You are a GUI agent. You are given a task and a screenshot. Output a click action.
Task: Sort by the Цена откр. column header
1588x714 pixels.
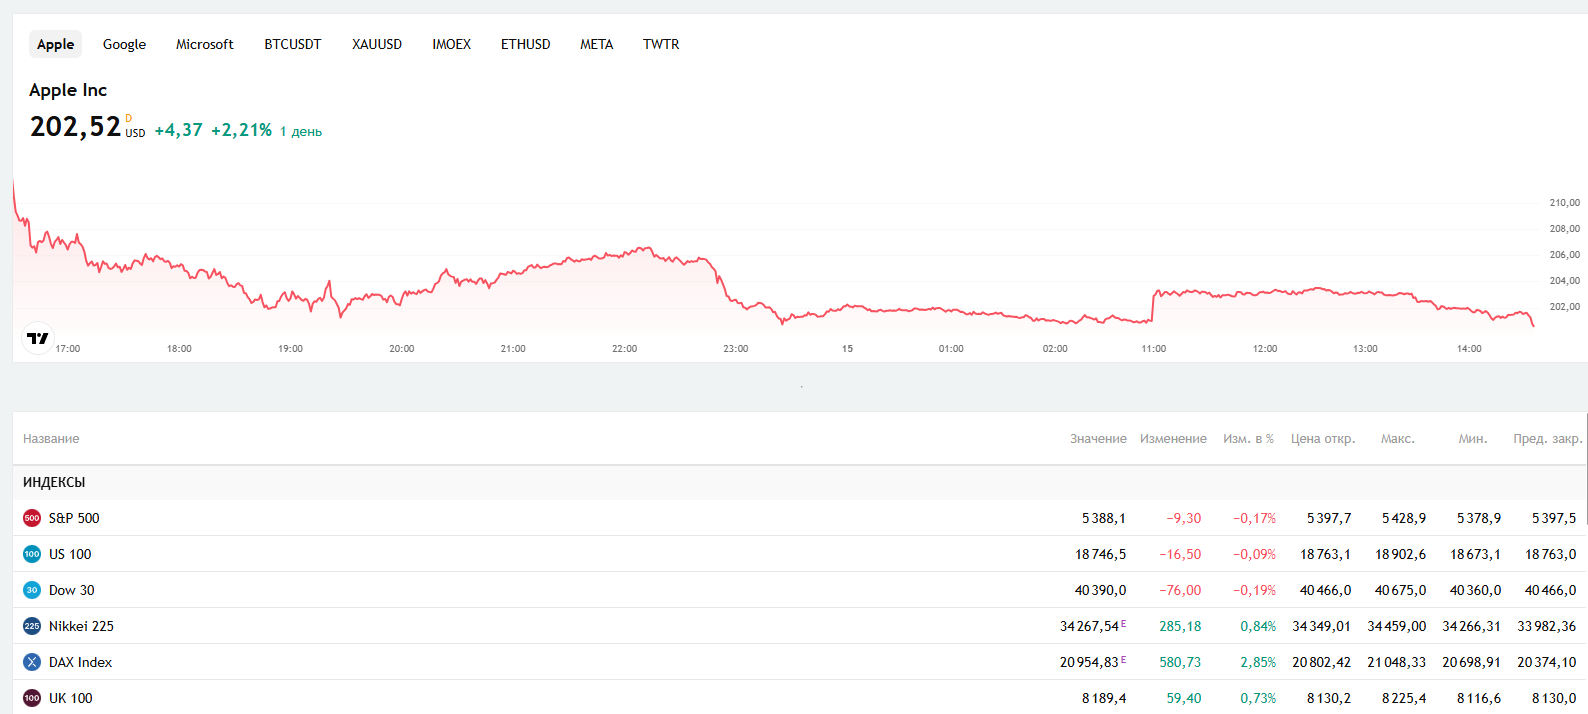[1323, 439]
